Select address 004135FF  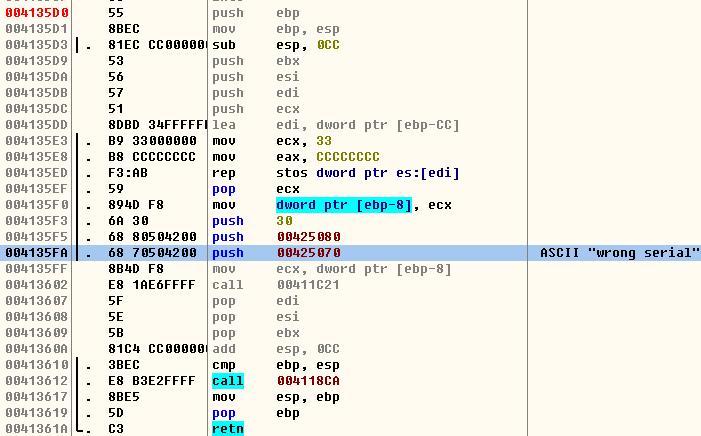(37, 269)
